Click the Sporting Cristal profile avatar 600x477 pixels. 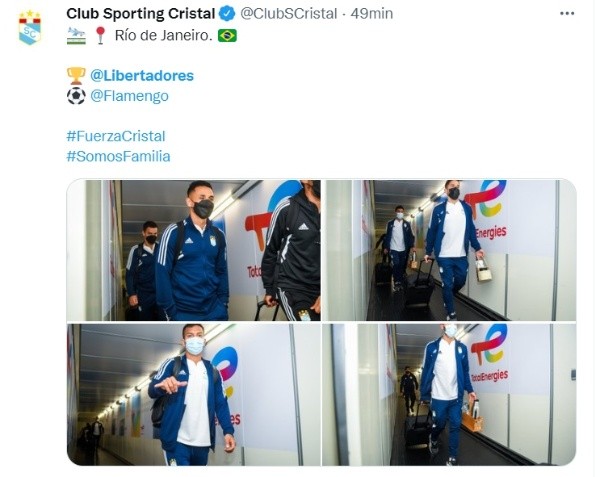30,28
